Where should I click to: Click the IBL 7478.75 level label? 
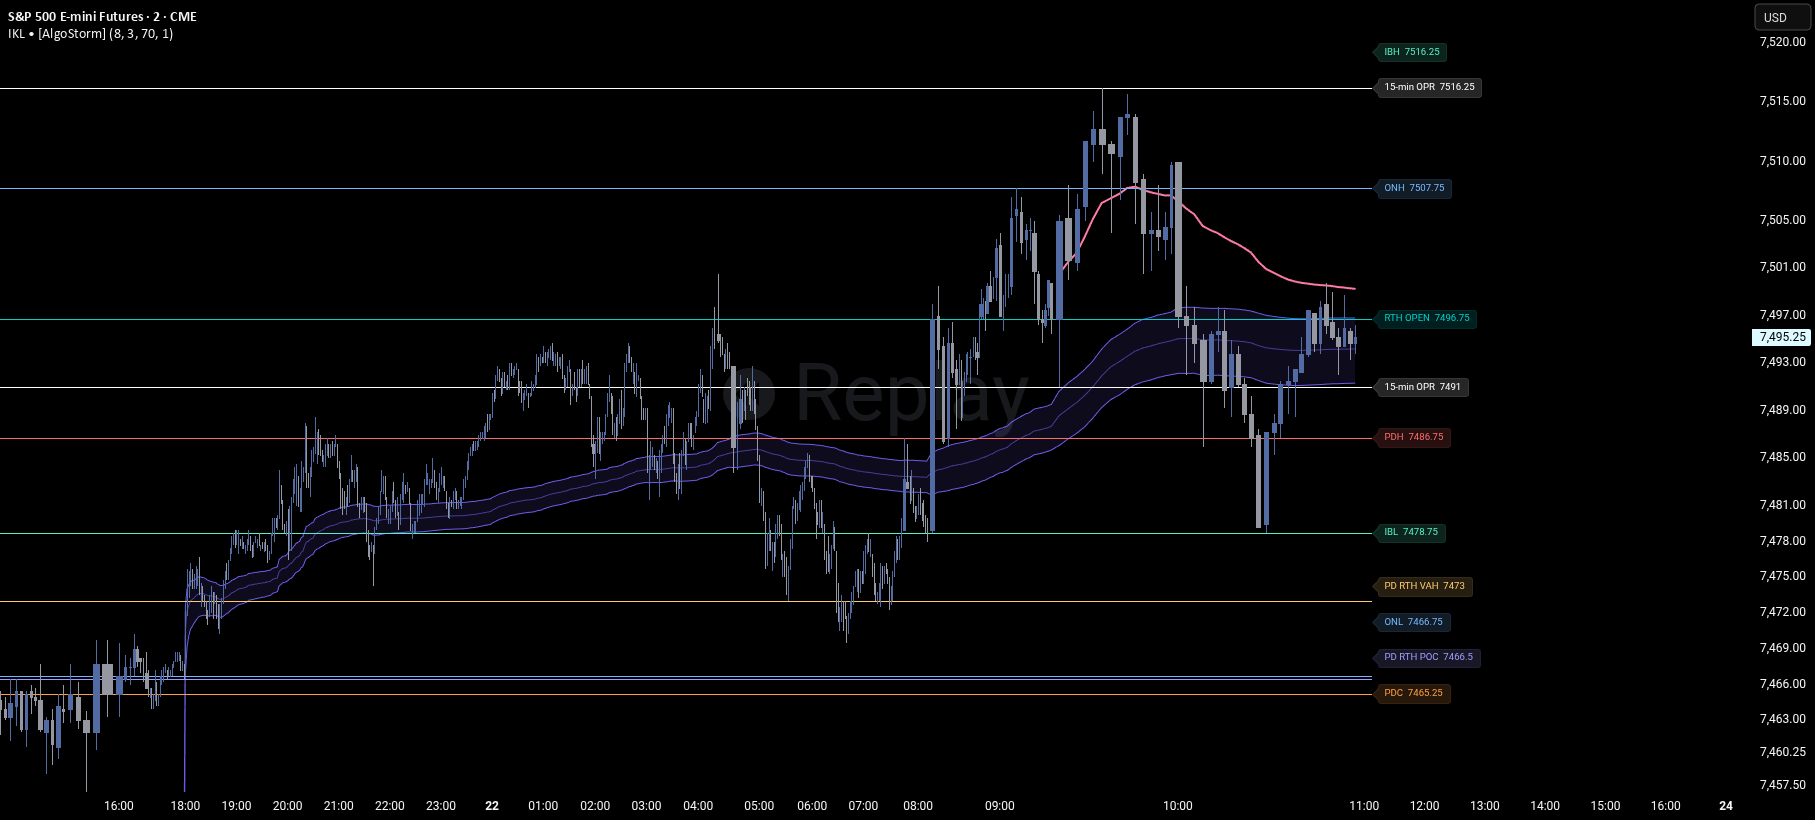point(1411,532)
